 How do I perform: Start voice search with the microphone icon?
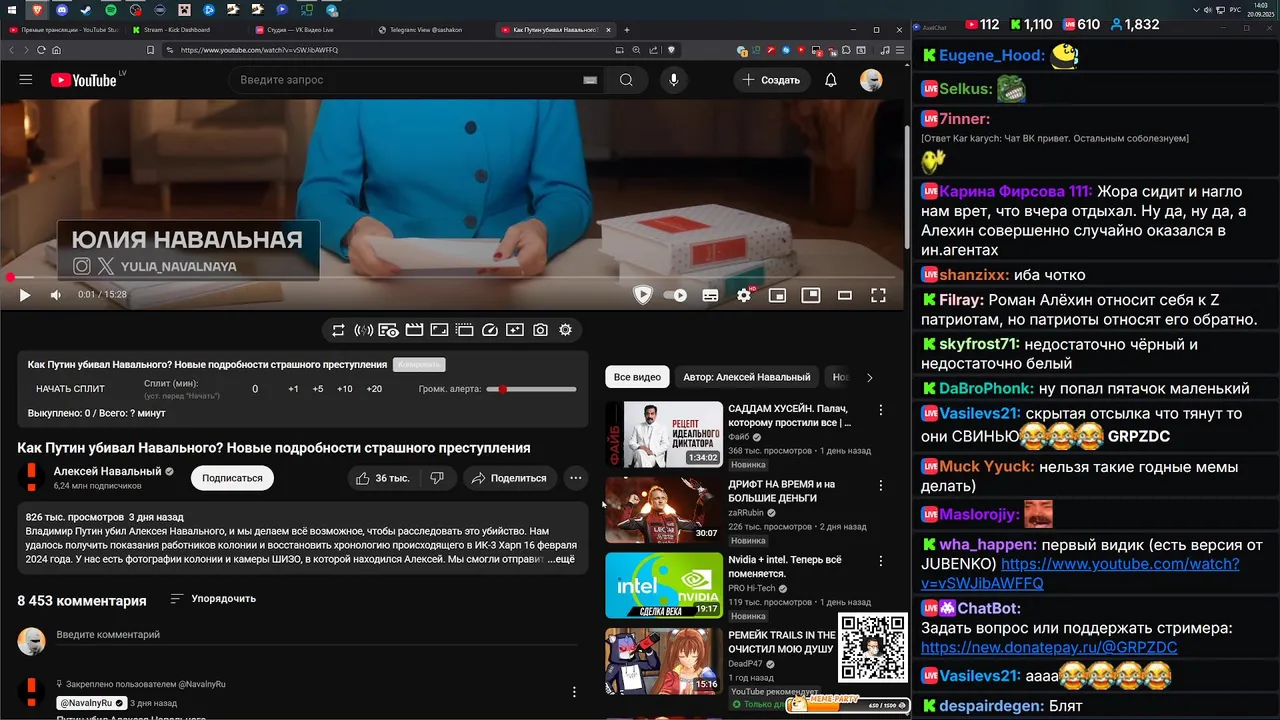tap(674, 80)
